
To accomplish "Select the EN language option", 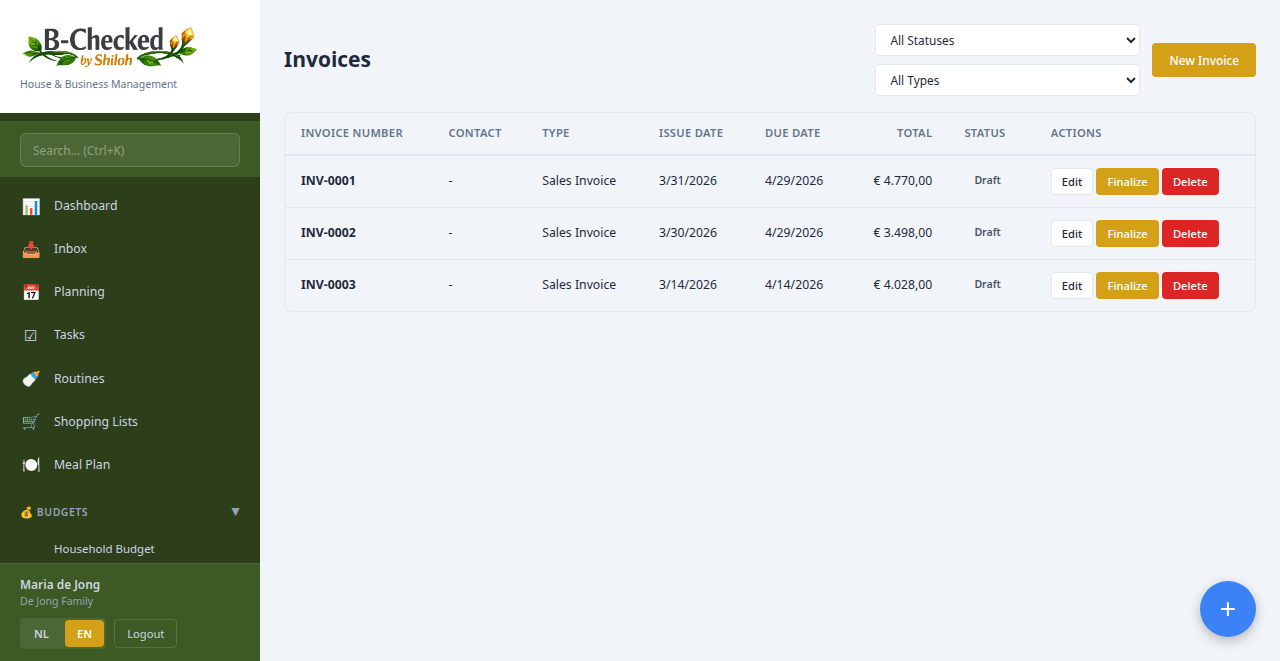I will tap(84, 633).
